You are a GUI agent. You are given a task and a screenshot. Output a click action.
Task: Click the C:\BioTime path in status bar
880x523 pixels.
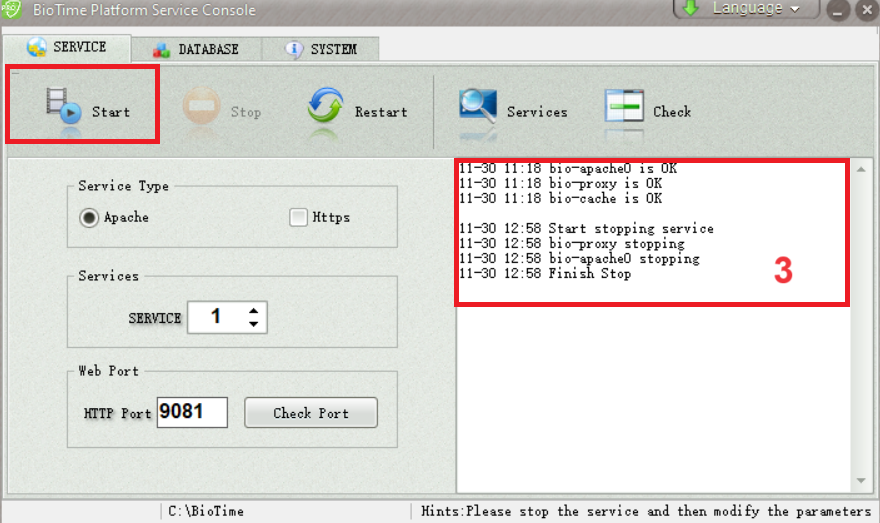pyautogui.click(x=205, y=511)
